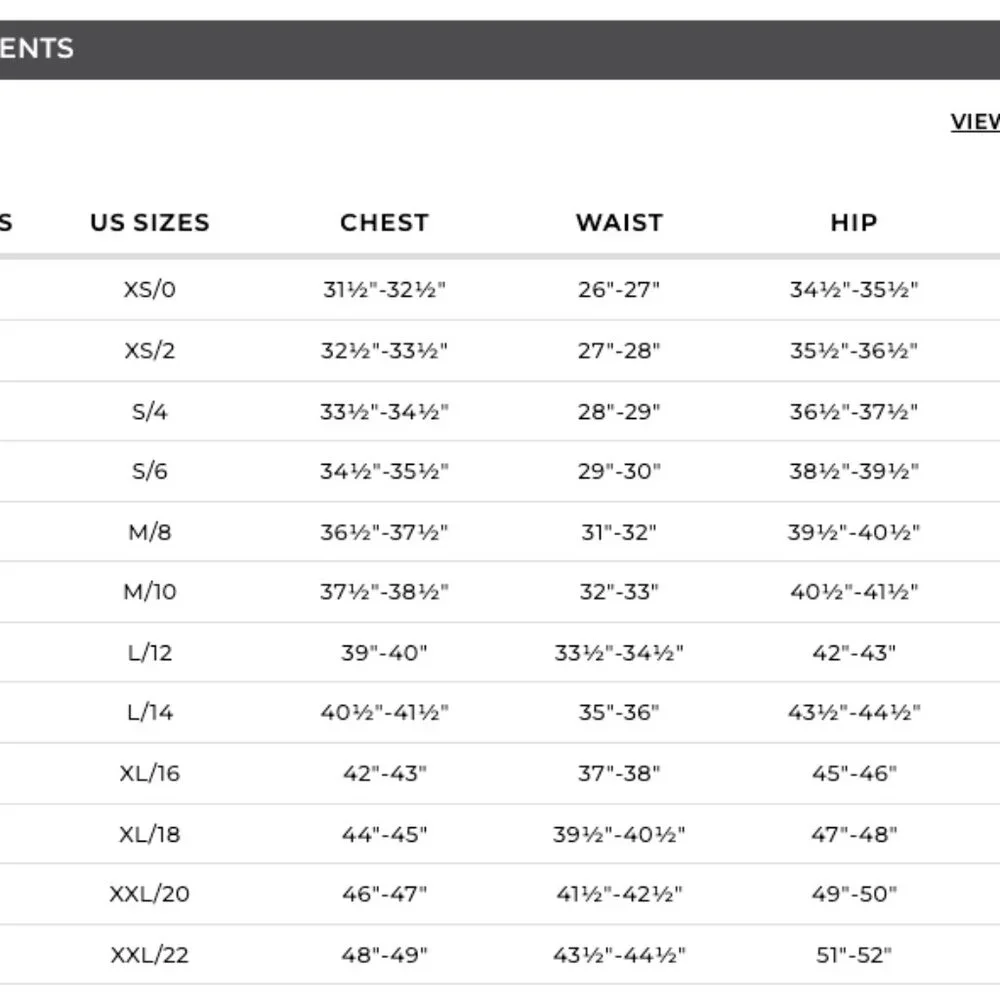1000x1000 pixels.
Task: Select the WAIST column header
Action: [619, 223]
